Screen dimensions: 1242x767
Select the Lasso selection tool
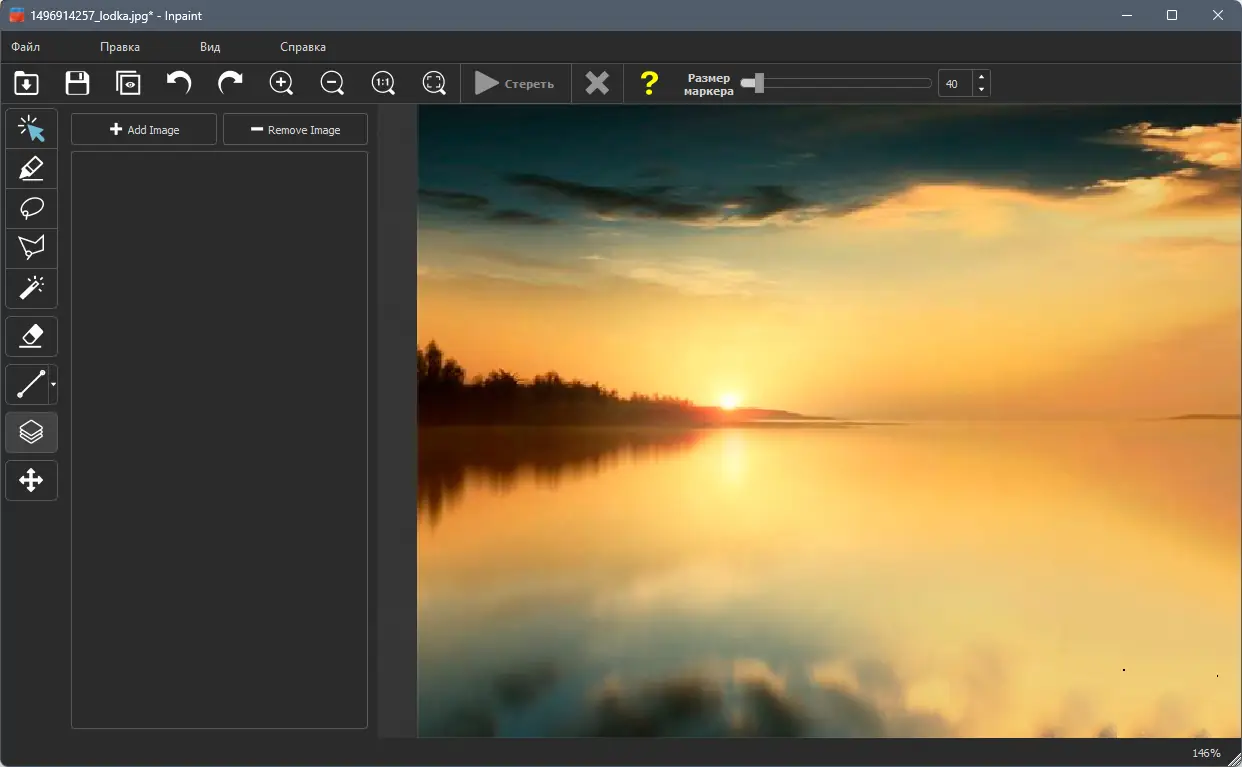pos(31,208)
